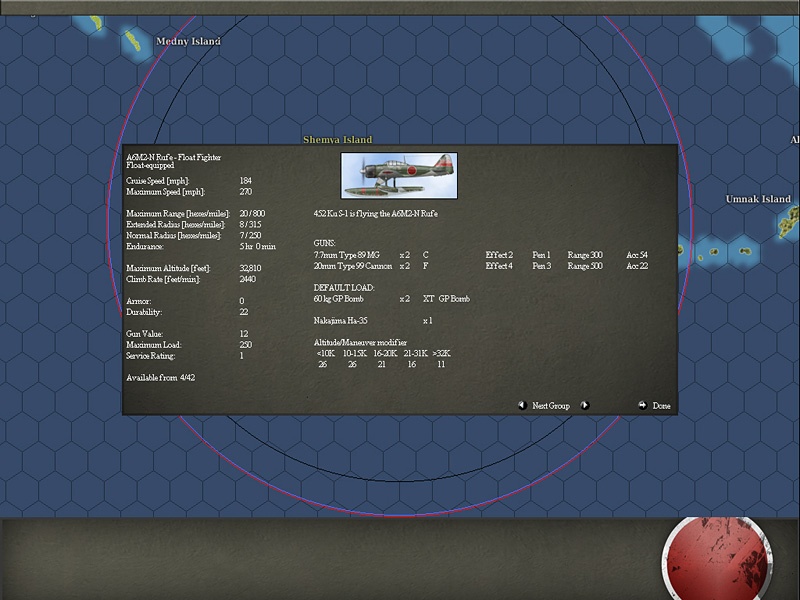Select the Shemya Island map label
The width and height of the screenshot is (800, 600).
click(337, 140)
